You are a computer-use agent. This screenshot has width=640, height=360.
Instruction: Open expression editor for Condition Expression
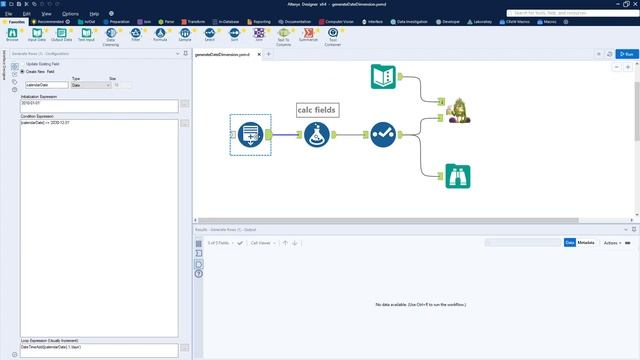point(184,123)
